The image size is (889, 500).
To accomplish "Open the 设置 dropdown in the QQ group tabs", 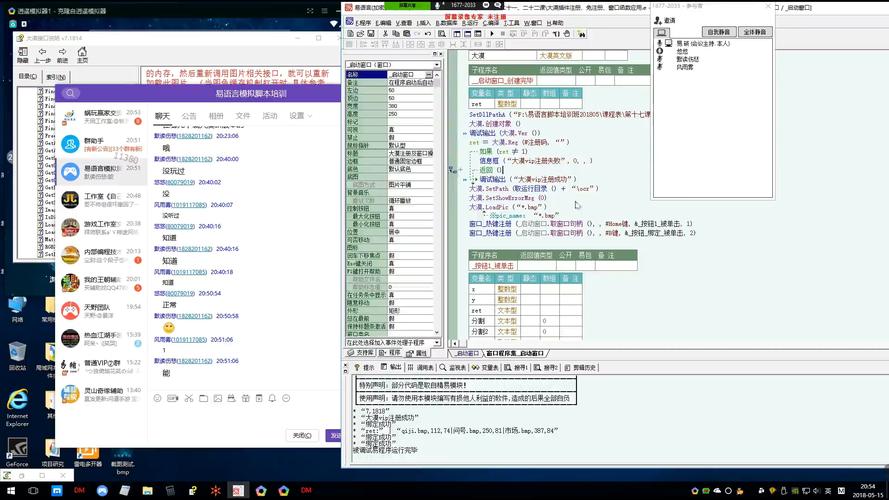I will click(x=300, y=116).
